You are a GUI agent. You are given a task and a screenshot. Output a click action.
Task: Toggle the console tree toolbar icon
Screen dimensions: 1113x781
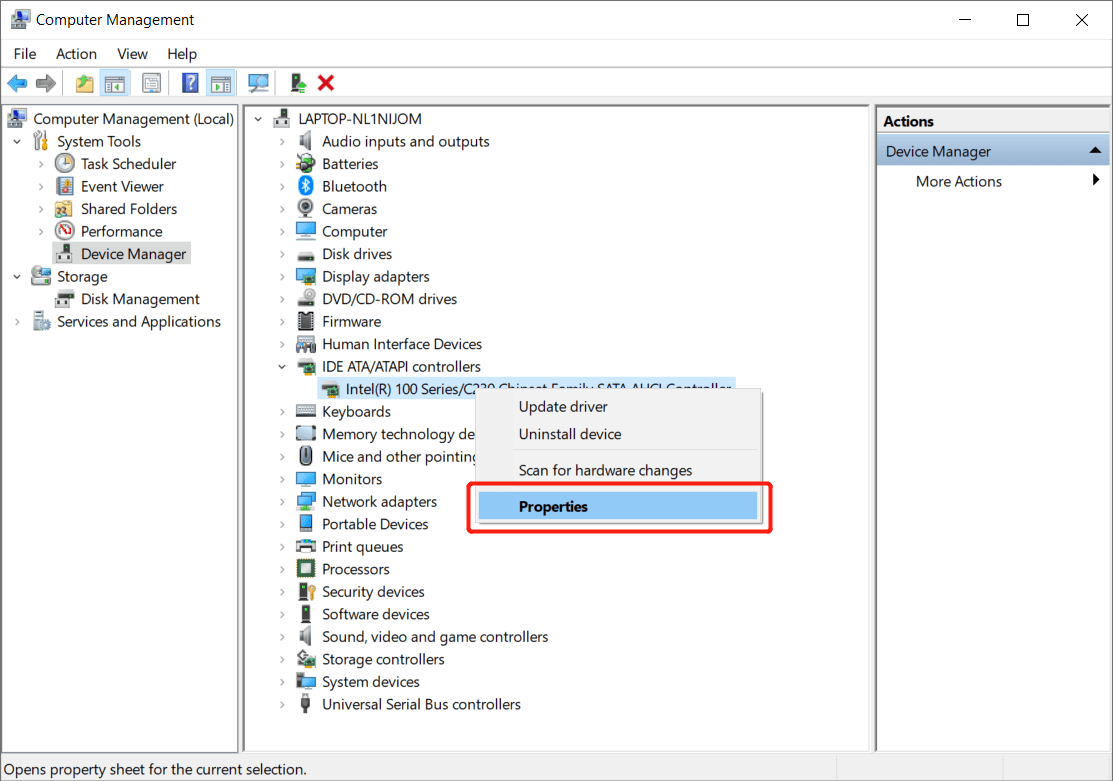(115, 82)
